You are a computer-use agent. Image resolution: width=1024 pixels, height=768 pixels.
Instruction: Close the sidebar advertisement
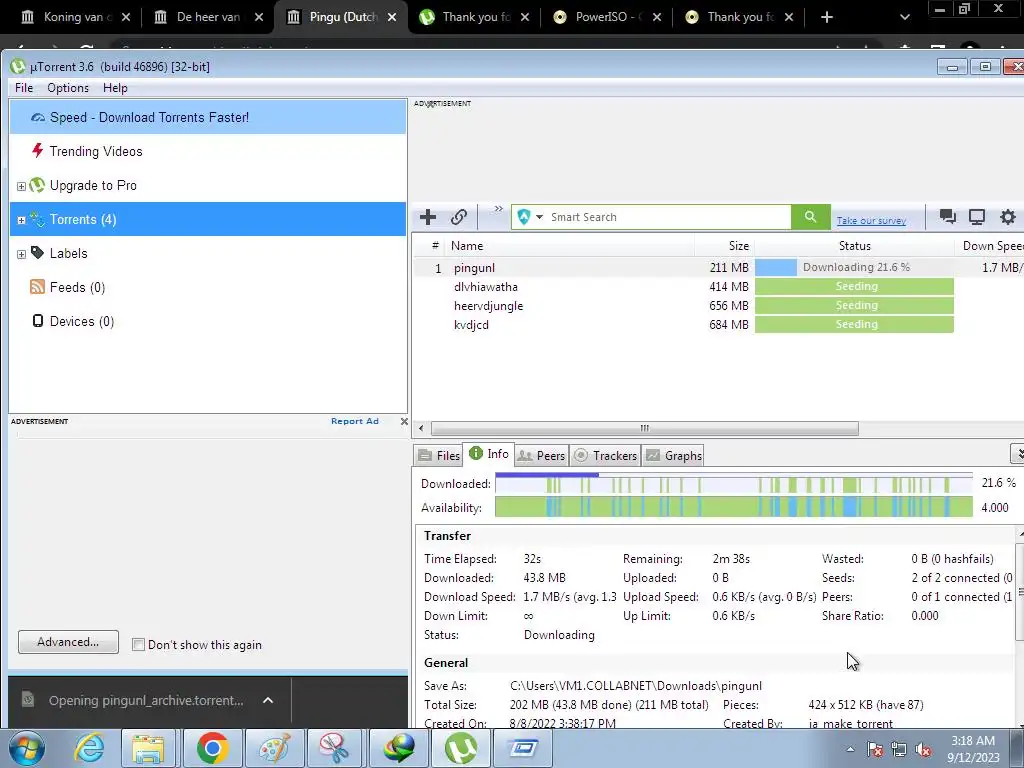(404, 421)
